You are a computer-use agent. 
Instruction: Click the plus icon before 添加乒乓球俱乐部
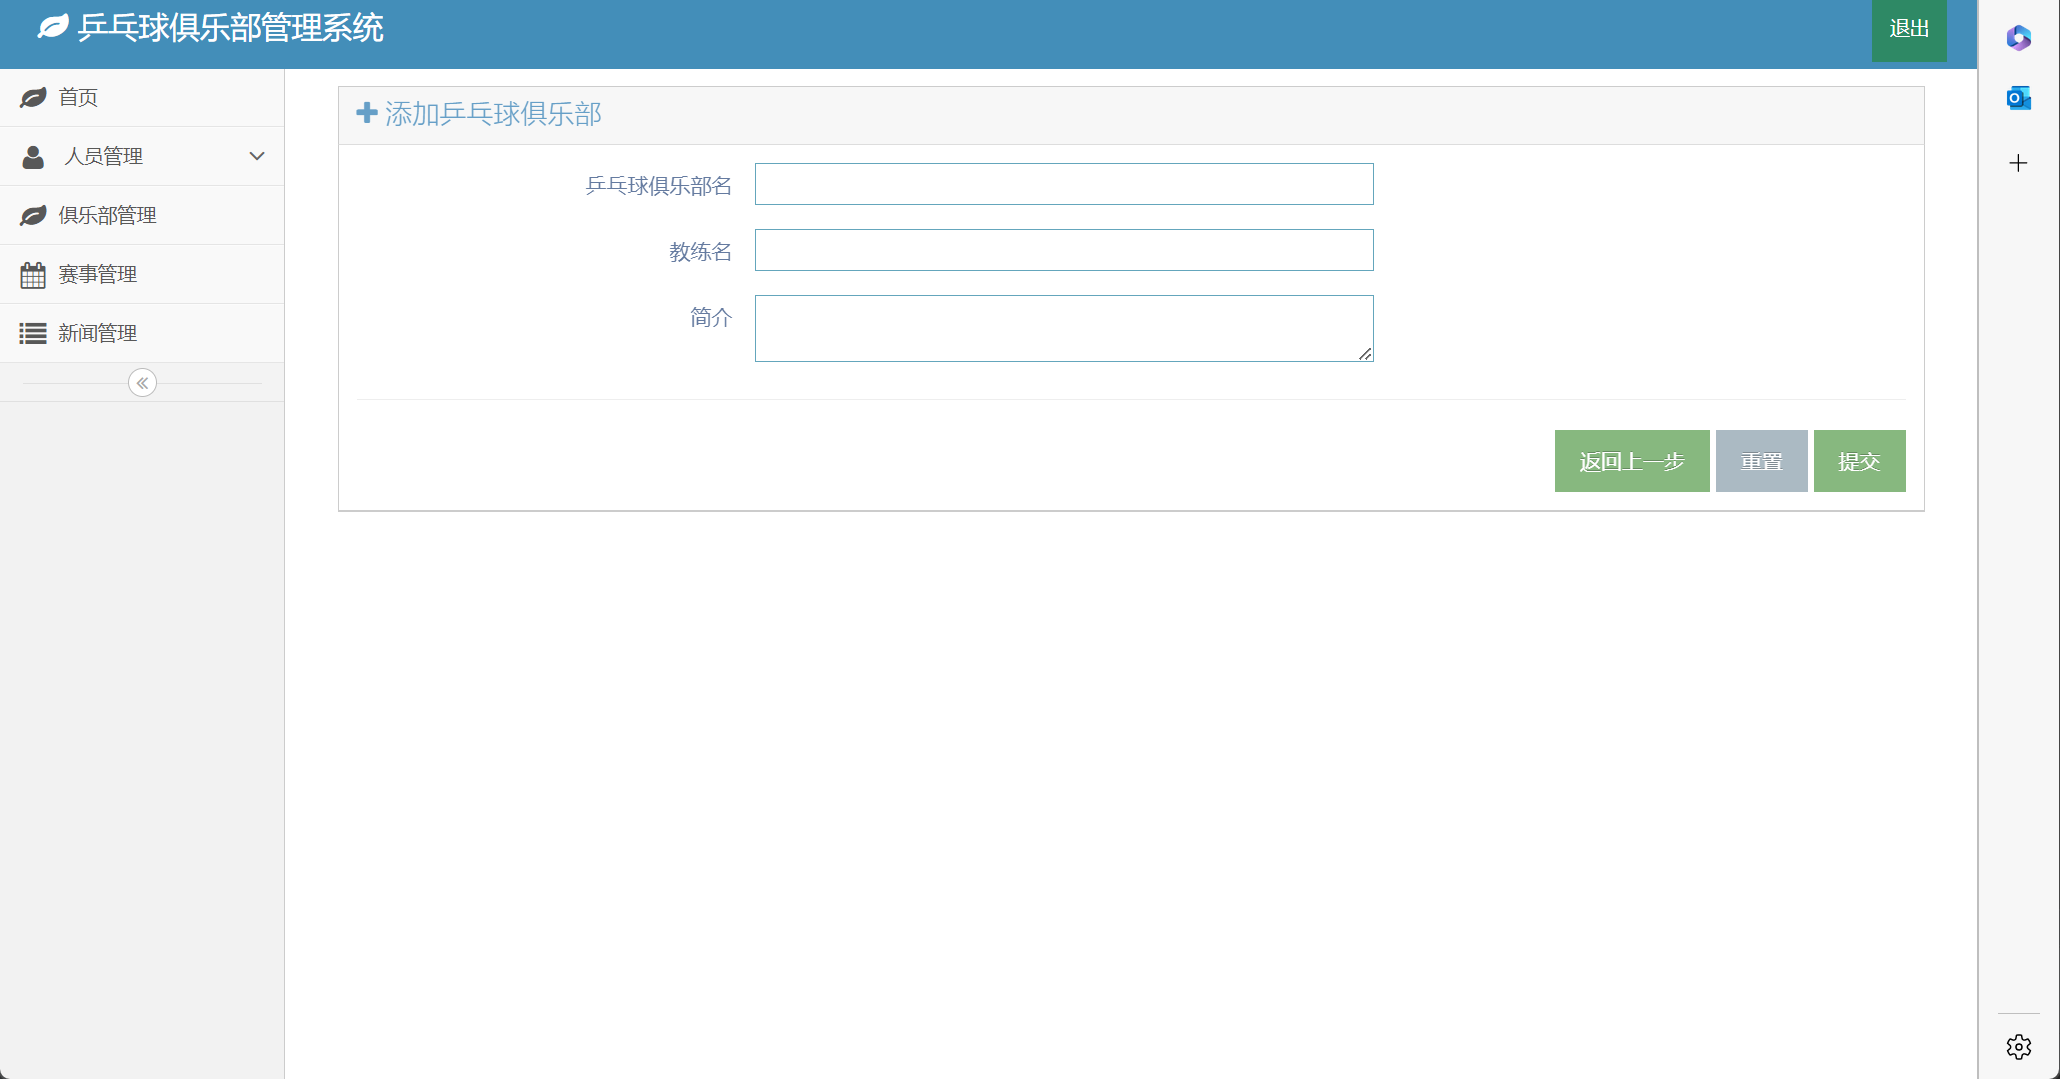pos(366,113)
